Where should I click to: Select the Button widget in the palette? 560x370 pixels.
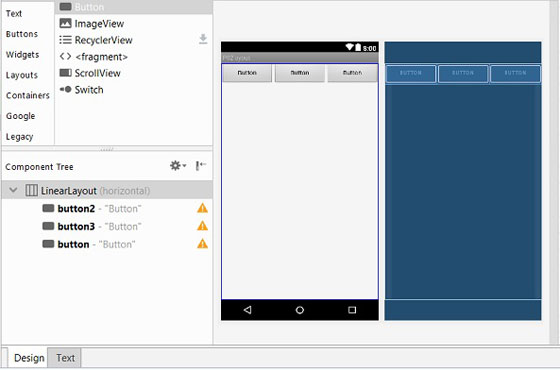point(134,7)
